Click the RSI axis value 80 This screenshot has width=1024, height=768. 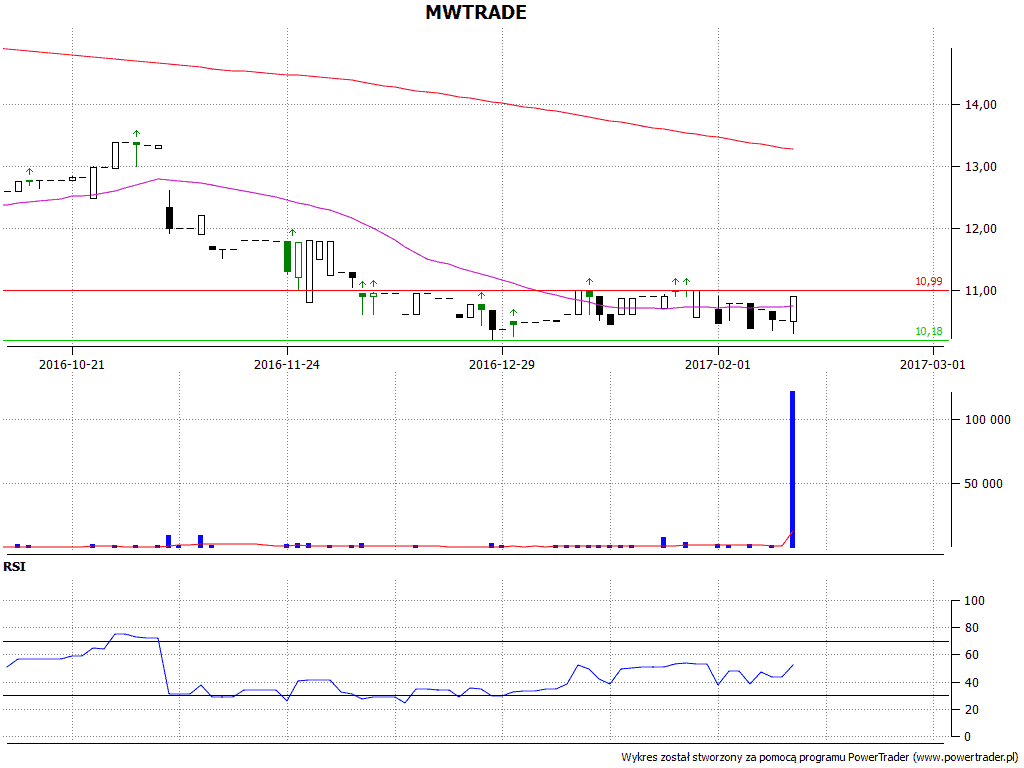pos(973,628)
